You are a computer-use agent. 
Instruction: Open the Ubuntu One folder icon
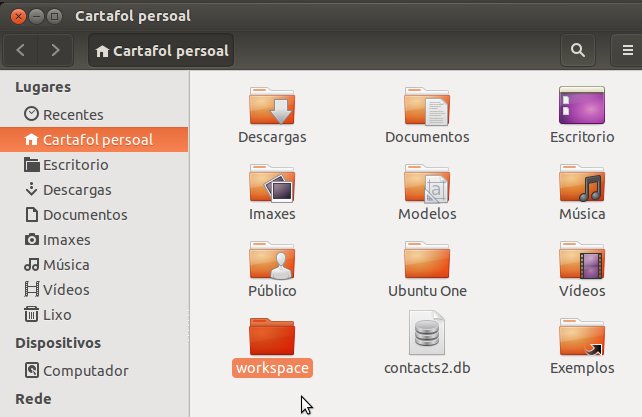coord(427,260)
